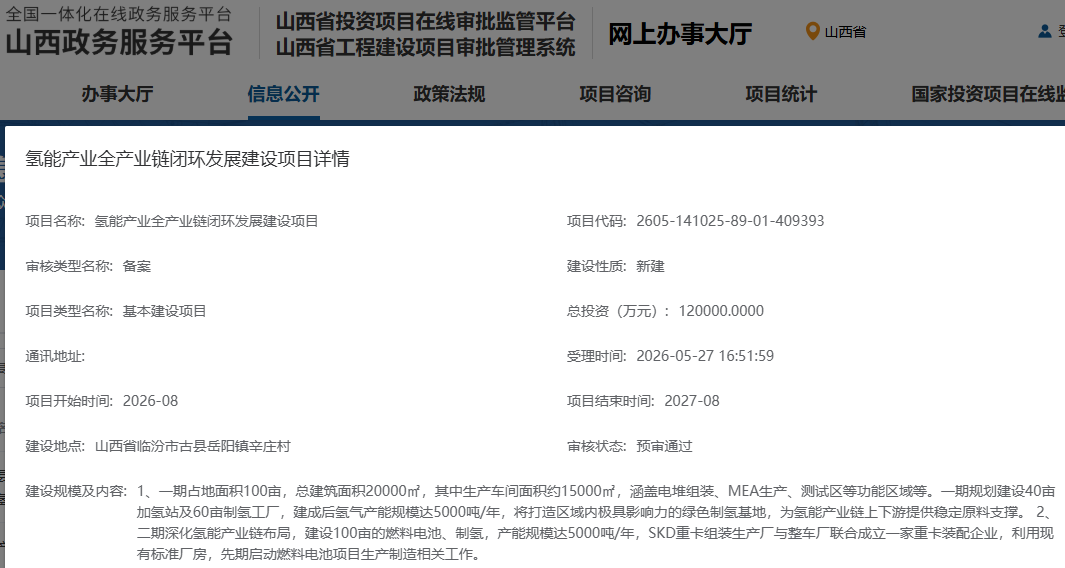Click project code 2605-141025-89-01-409393
The image size is (1065, 568).
tap(730, 221)
